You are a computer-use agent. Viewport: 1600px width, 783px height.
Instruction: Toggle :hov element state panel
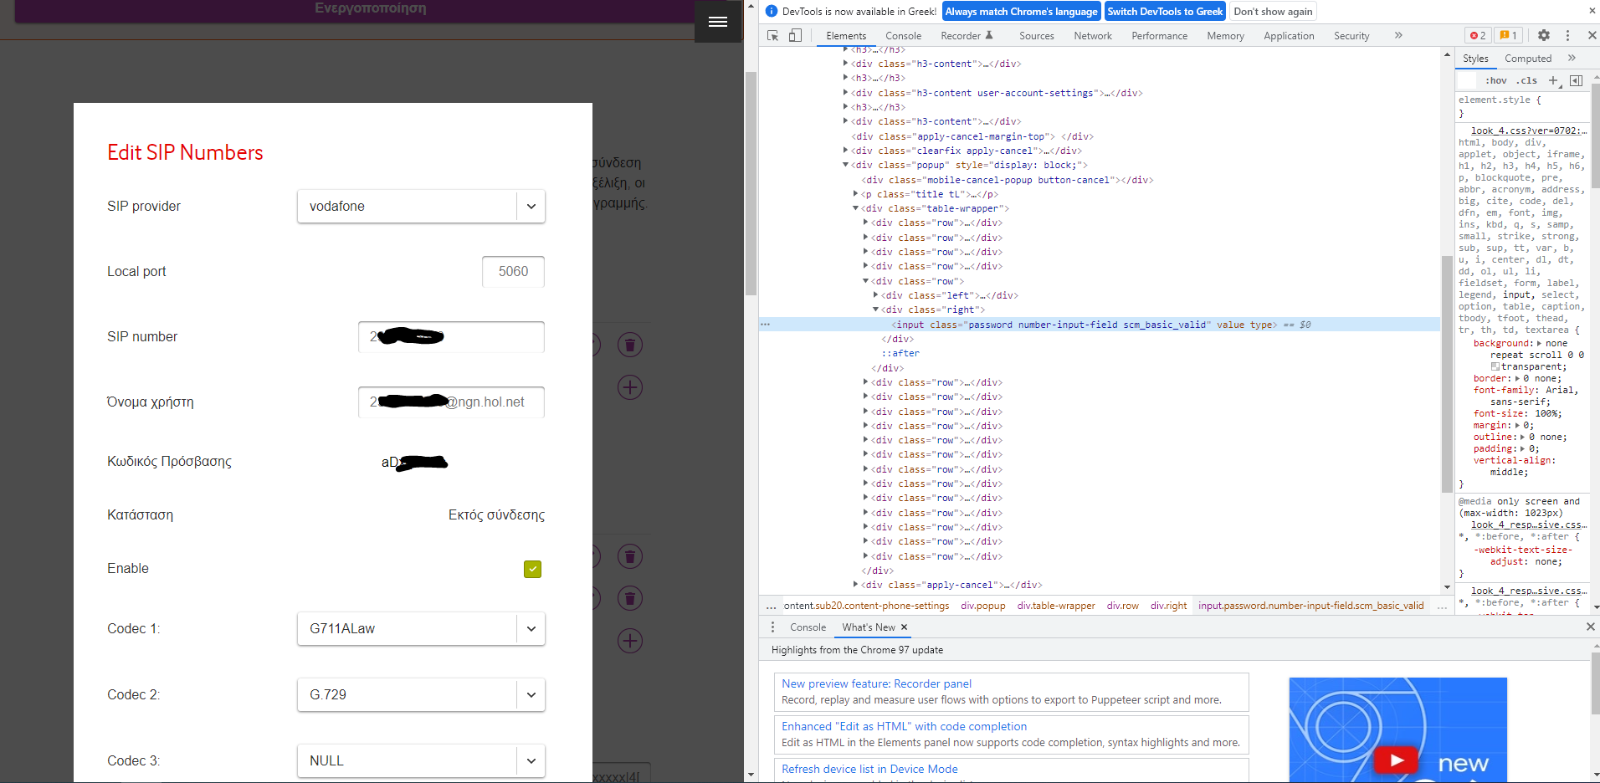click(x=1496, y=80)
